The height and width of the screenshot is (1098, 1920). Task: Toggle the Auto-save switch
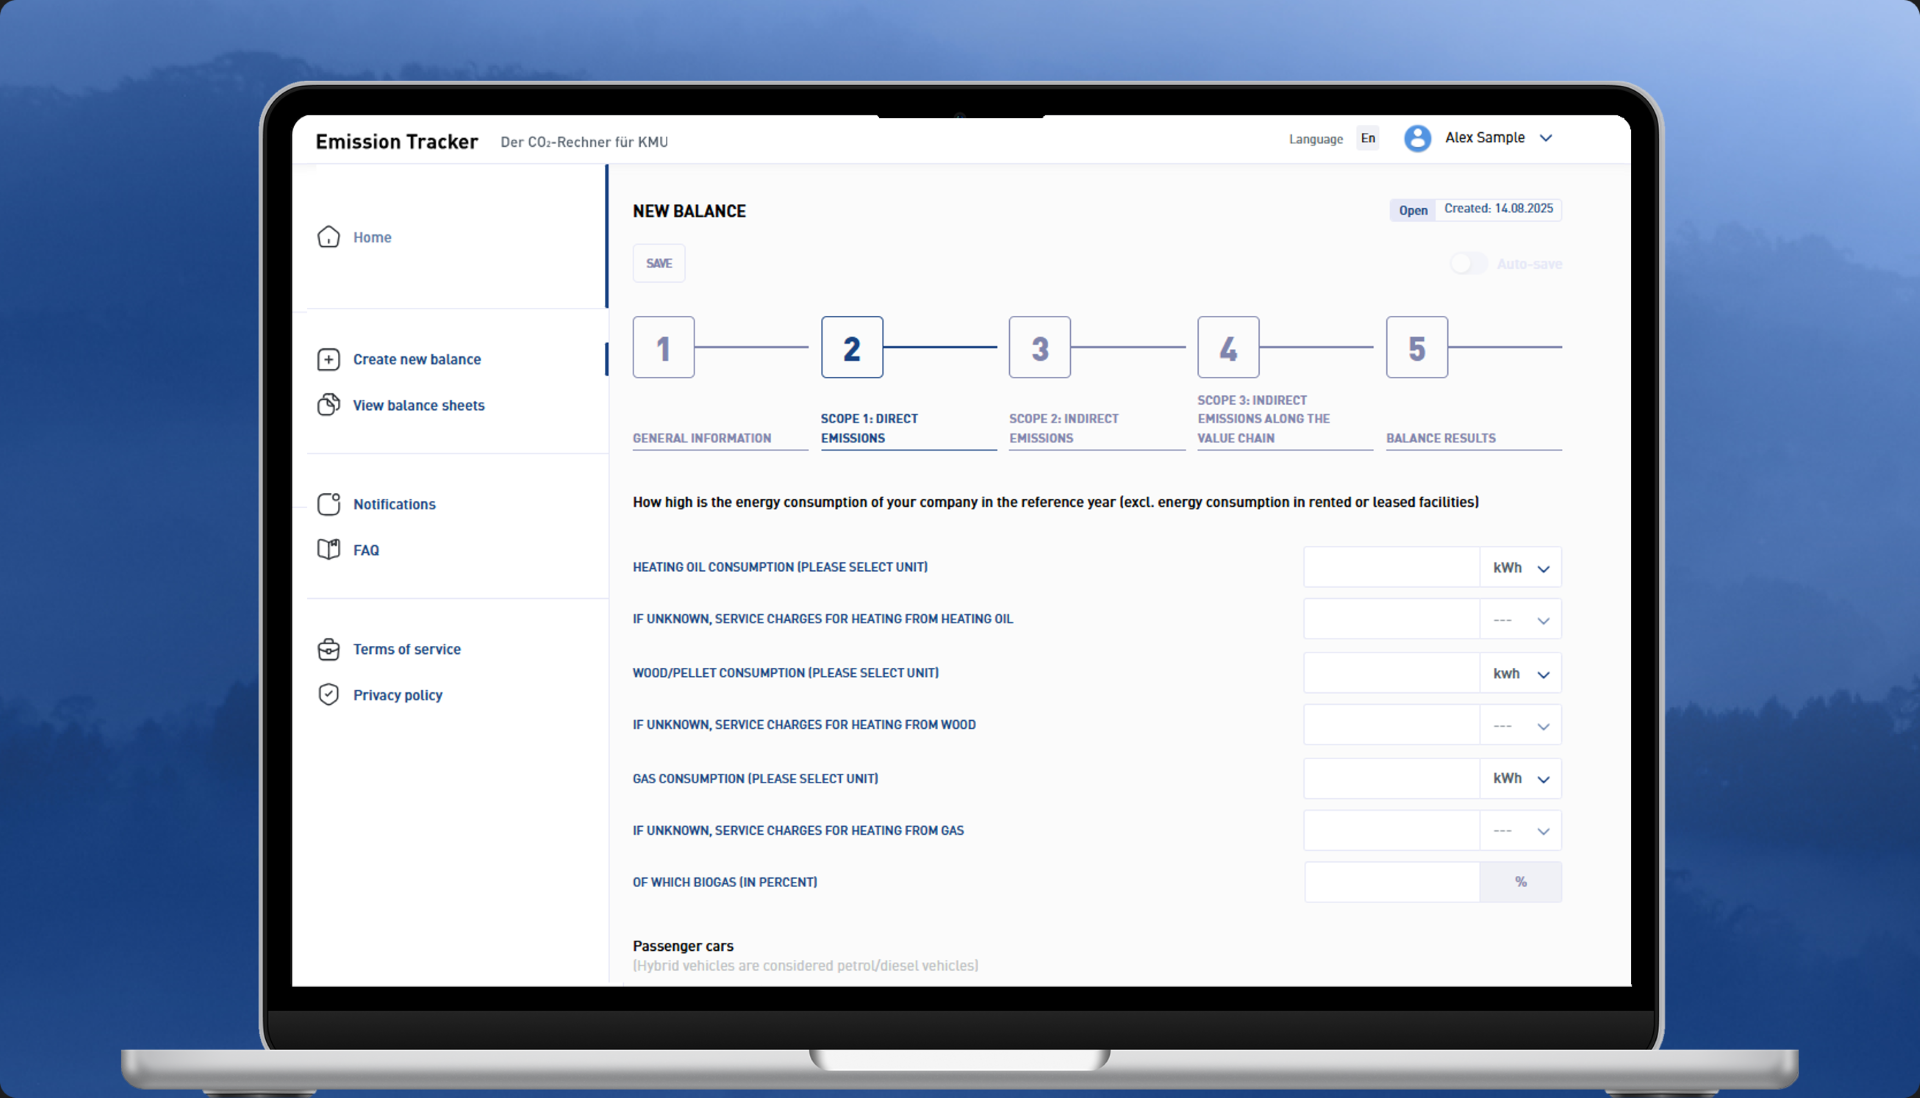[x=1468, y=264]
